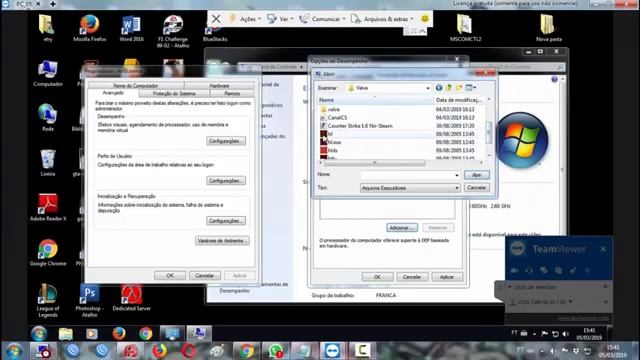Click the Variáveis de Ambiente button

click(x=222, y=241)
